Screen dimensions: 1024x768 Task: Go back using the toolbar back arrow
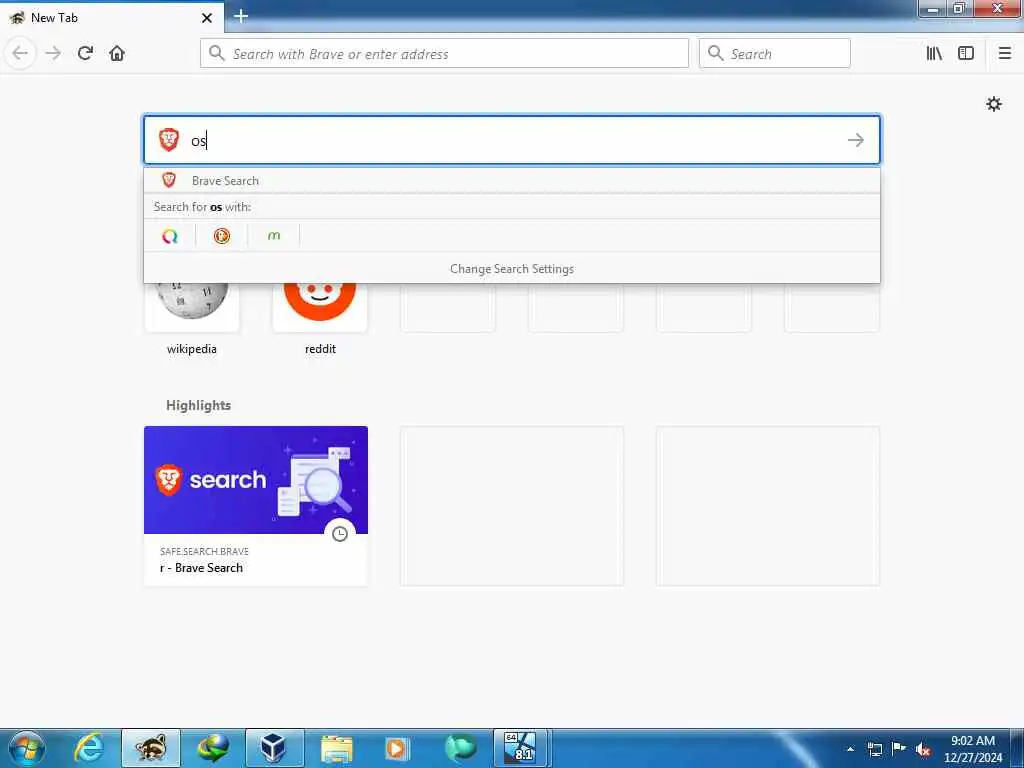(20, 53)
